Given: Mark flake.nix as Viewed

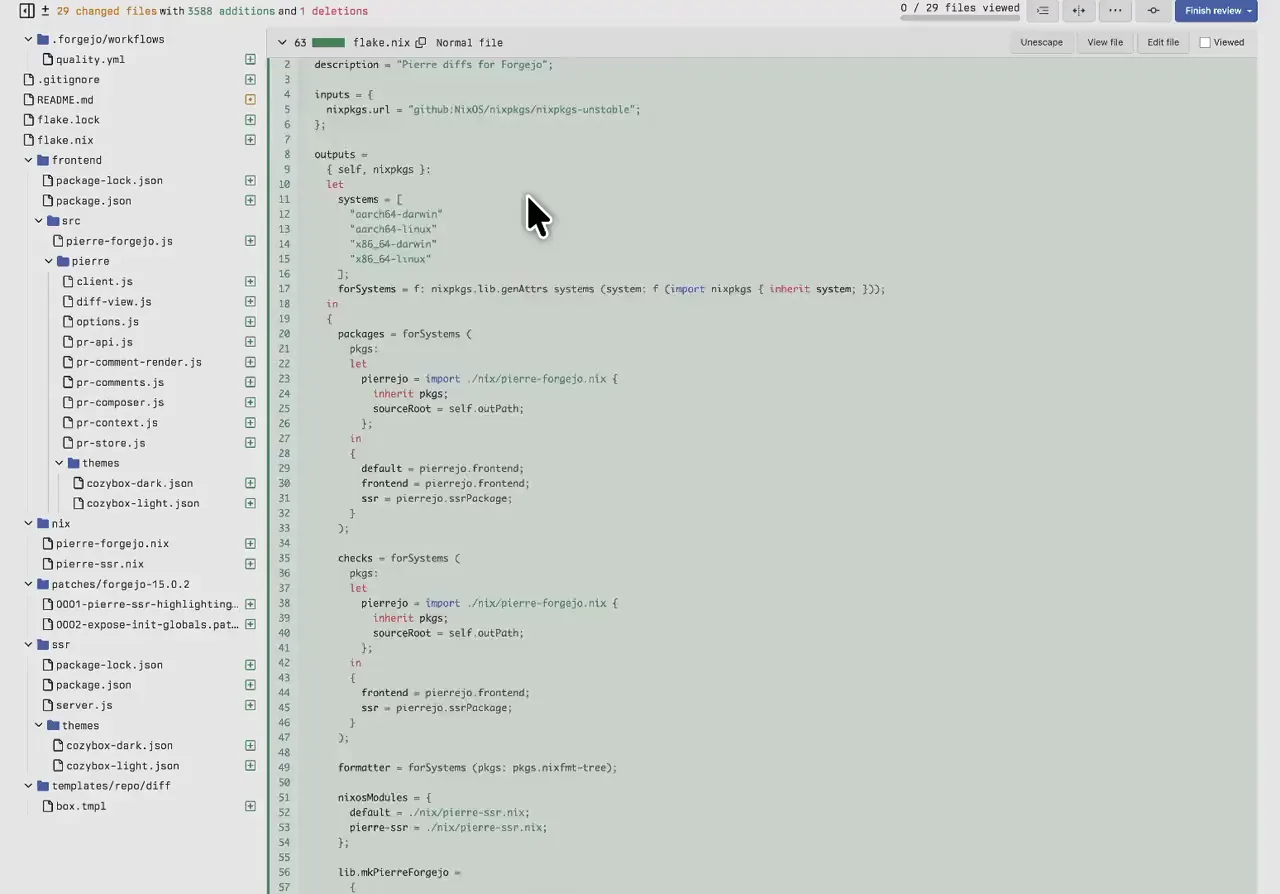Looking at the screenshot, I should 1205,43.
